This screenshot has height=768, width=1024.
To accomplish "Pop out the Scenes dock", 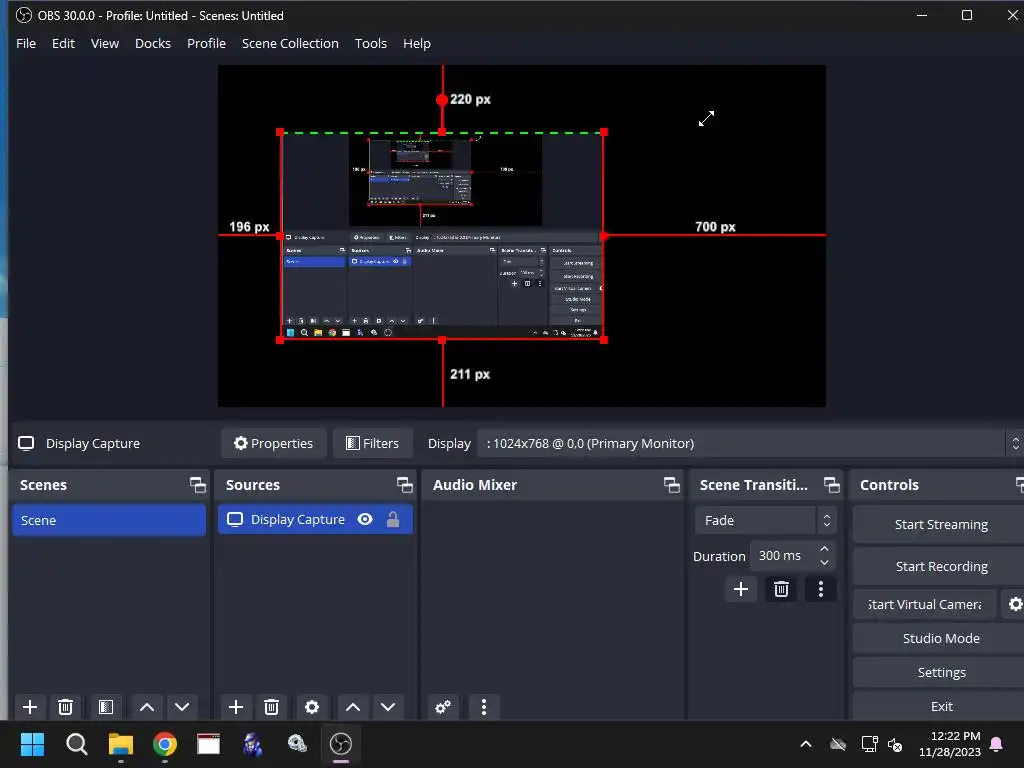I will pos(197,485).
